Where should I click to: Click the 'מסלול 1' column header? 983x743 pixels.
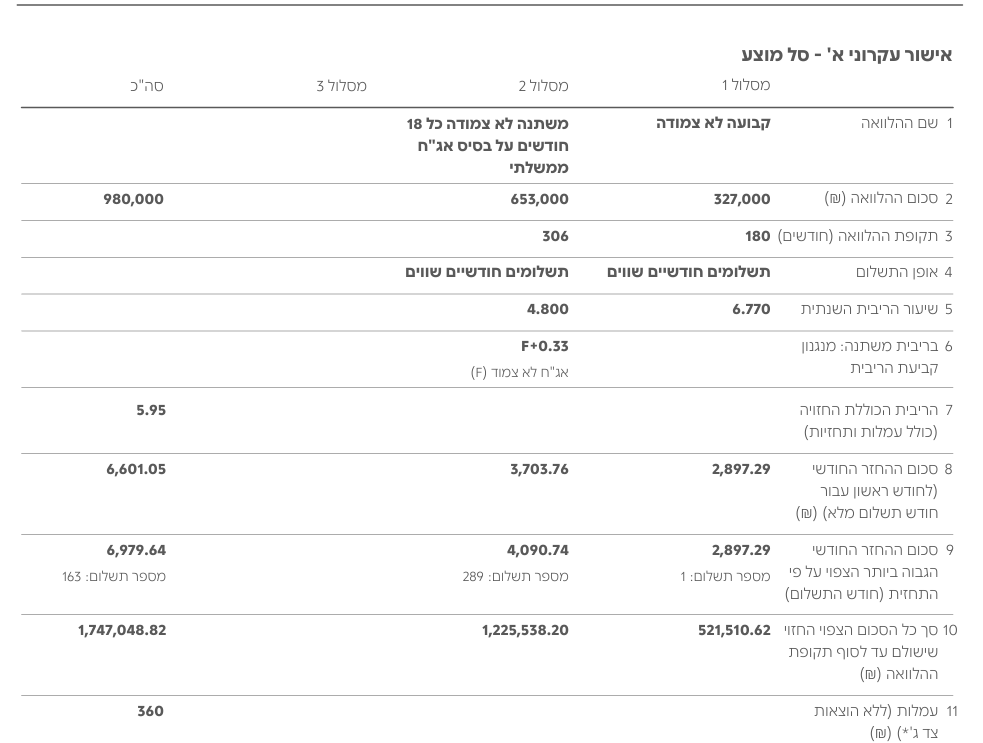coord(746,85)
